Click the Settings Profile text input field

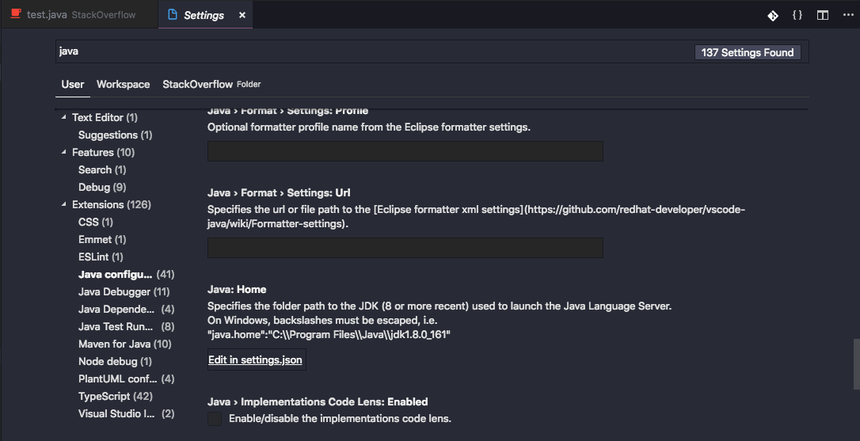(x=405, y=151)
